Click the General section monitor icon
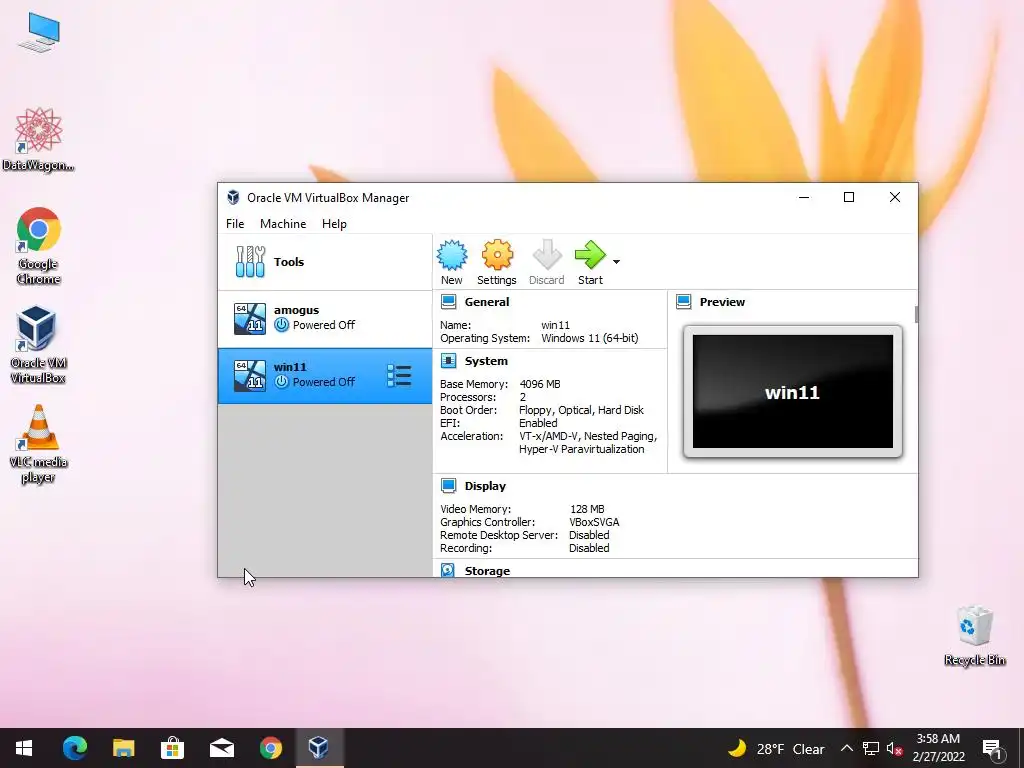 pyautogui.click(x=448, y=302)
